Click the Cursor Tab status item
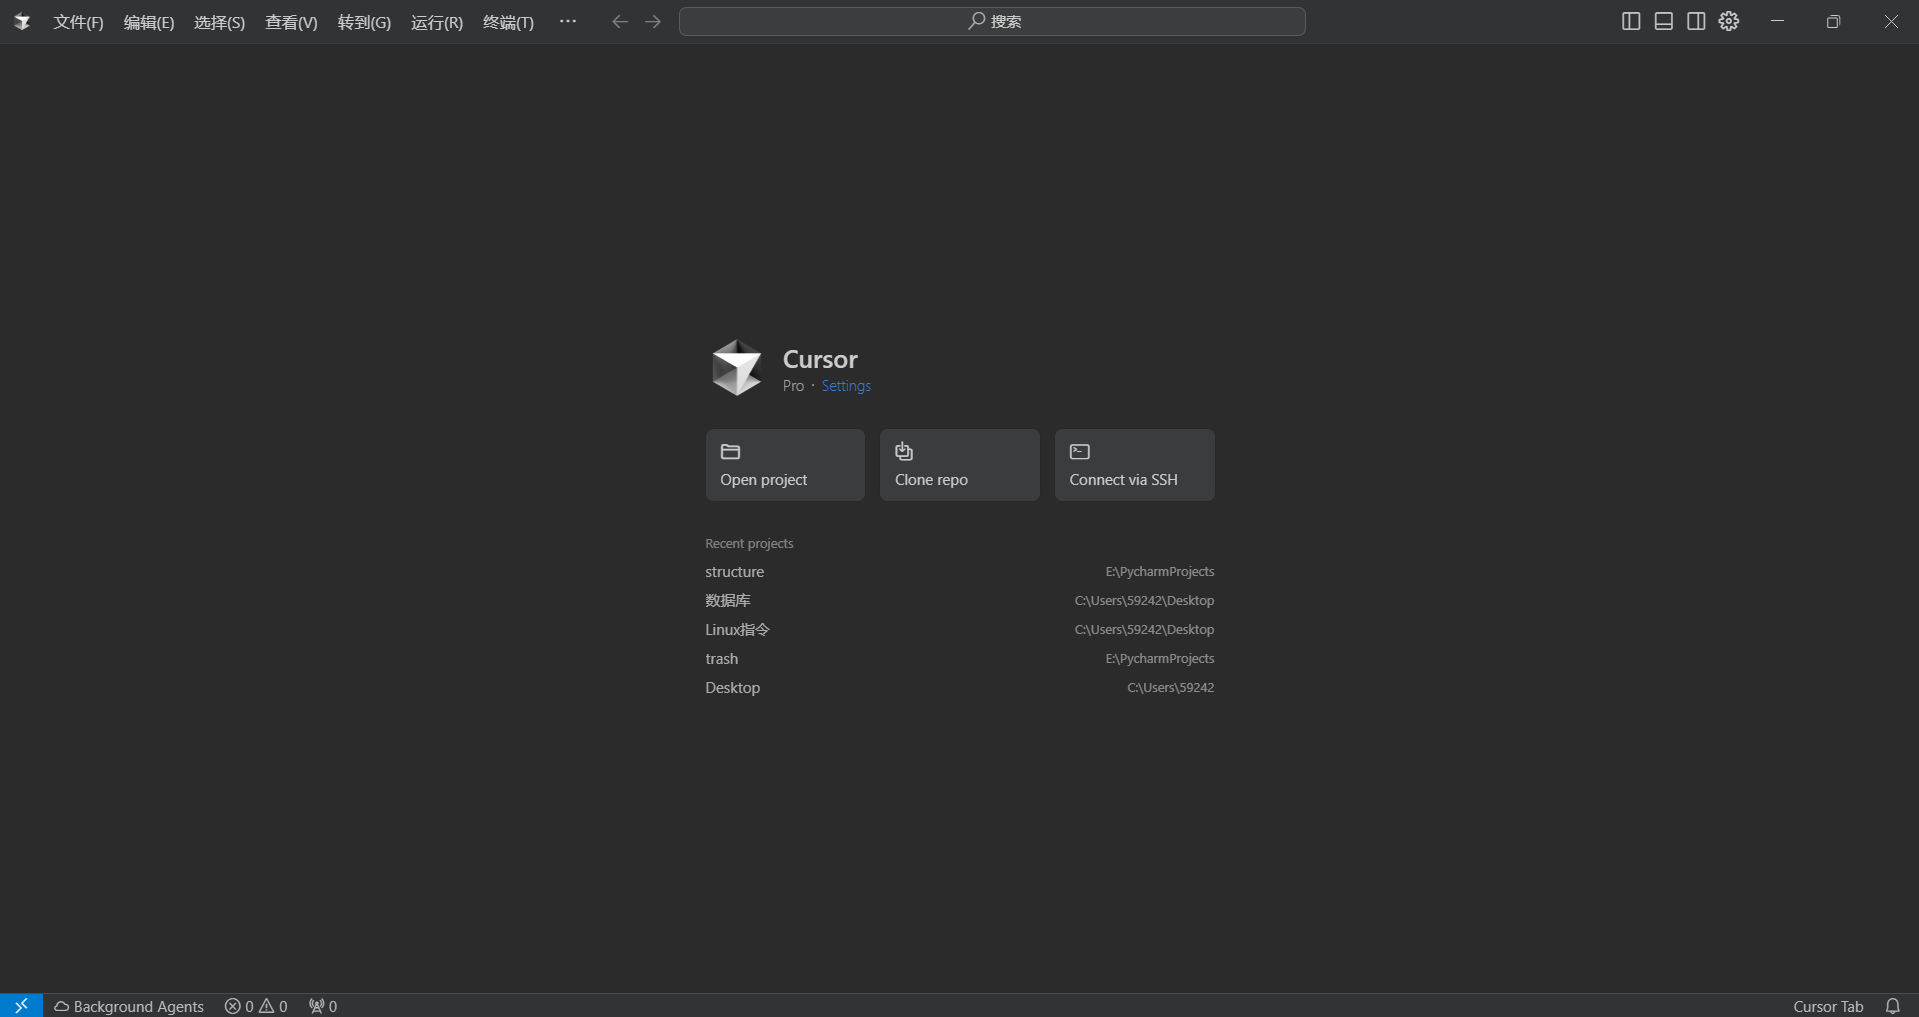The image size is (1919, 1017). tap(1828, 1006)
